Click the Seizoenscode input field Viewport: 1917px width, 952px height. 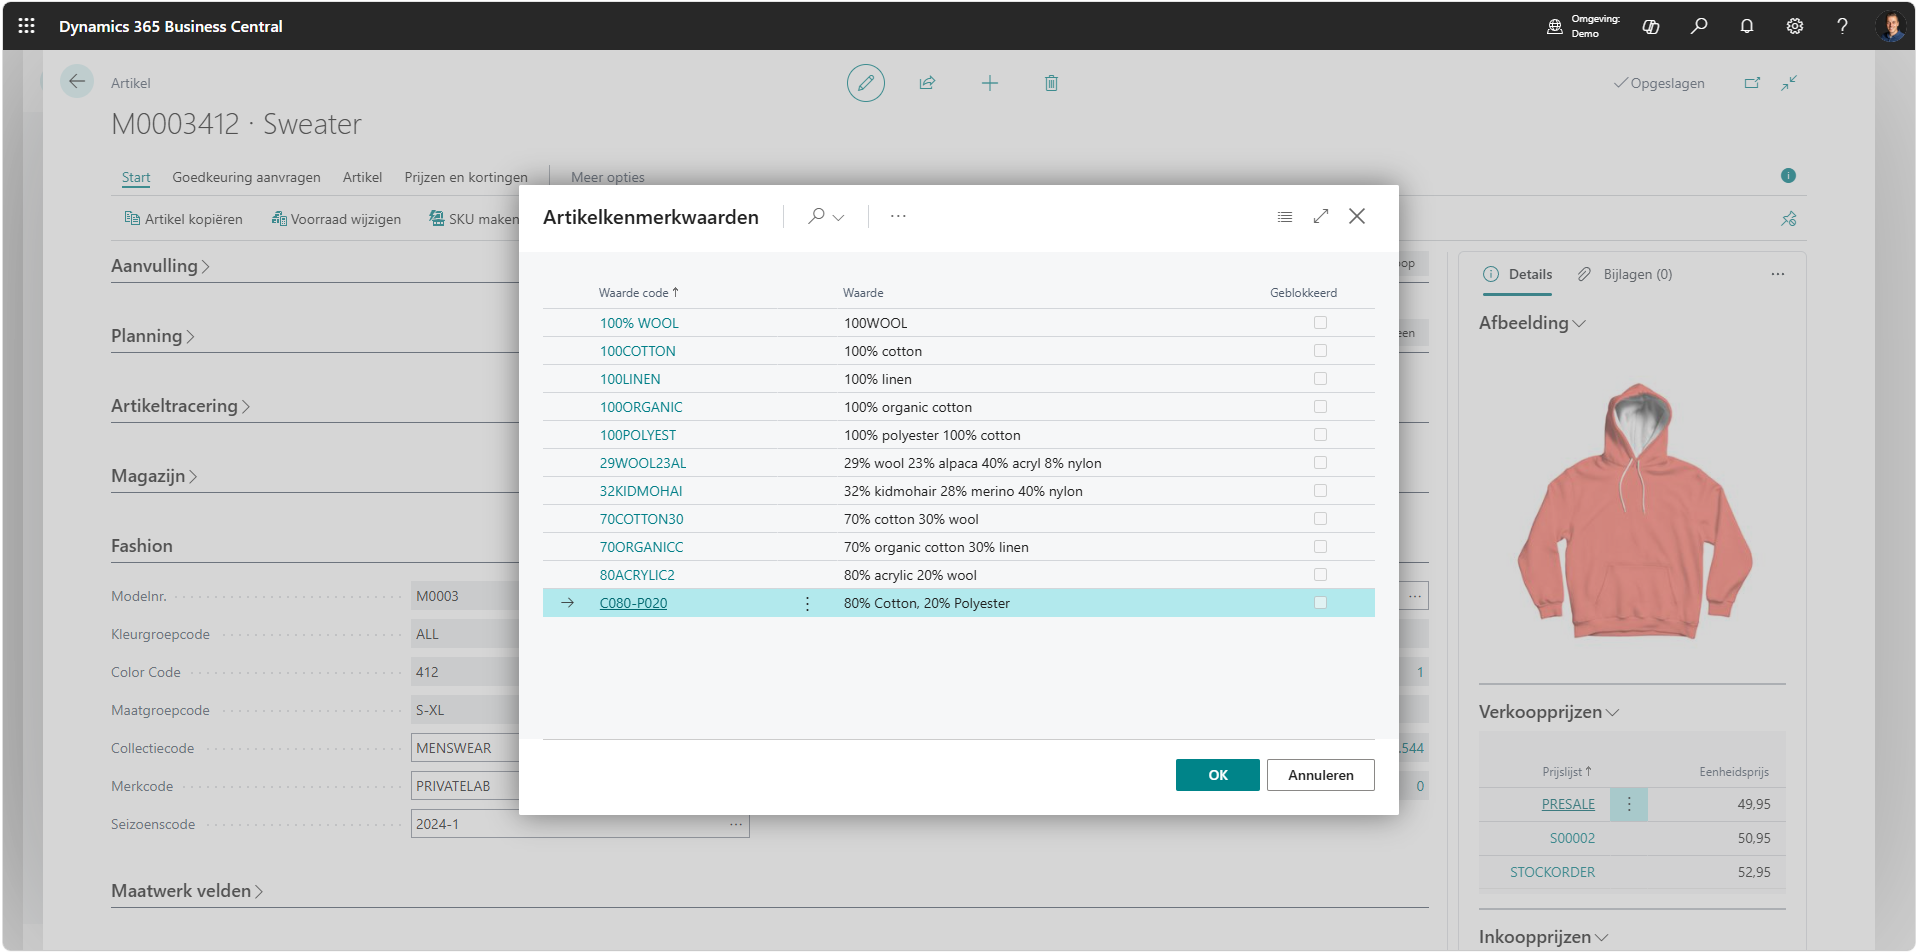point(580,824)
